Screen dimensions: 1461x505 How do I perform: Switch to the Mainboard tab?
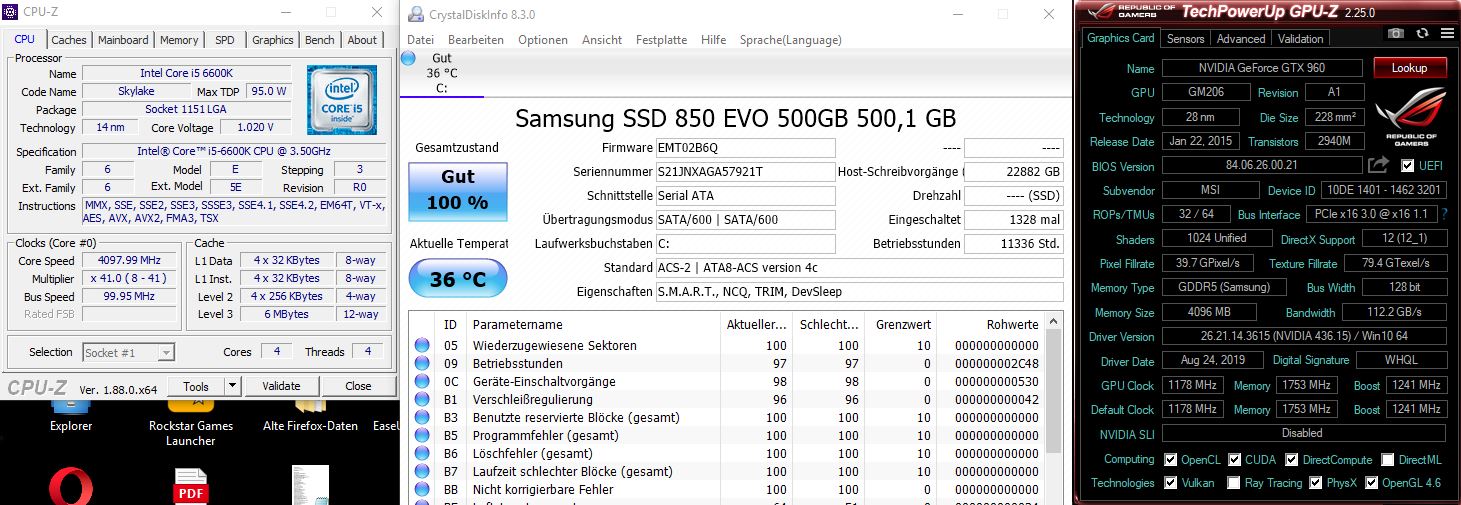(123, 40)
